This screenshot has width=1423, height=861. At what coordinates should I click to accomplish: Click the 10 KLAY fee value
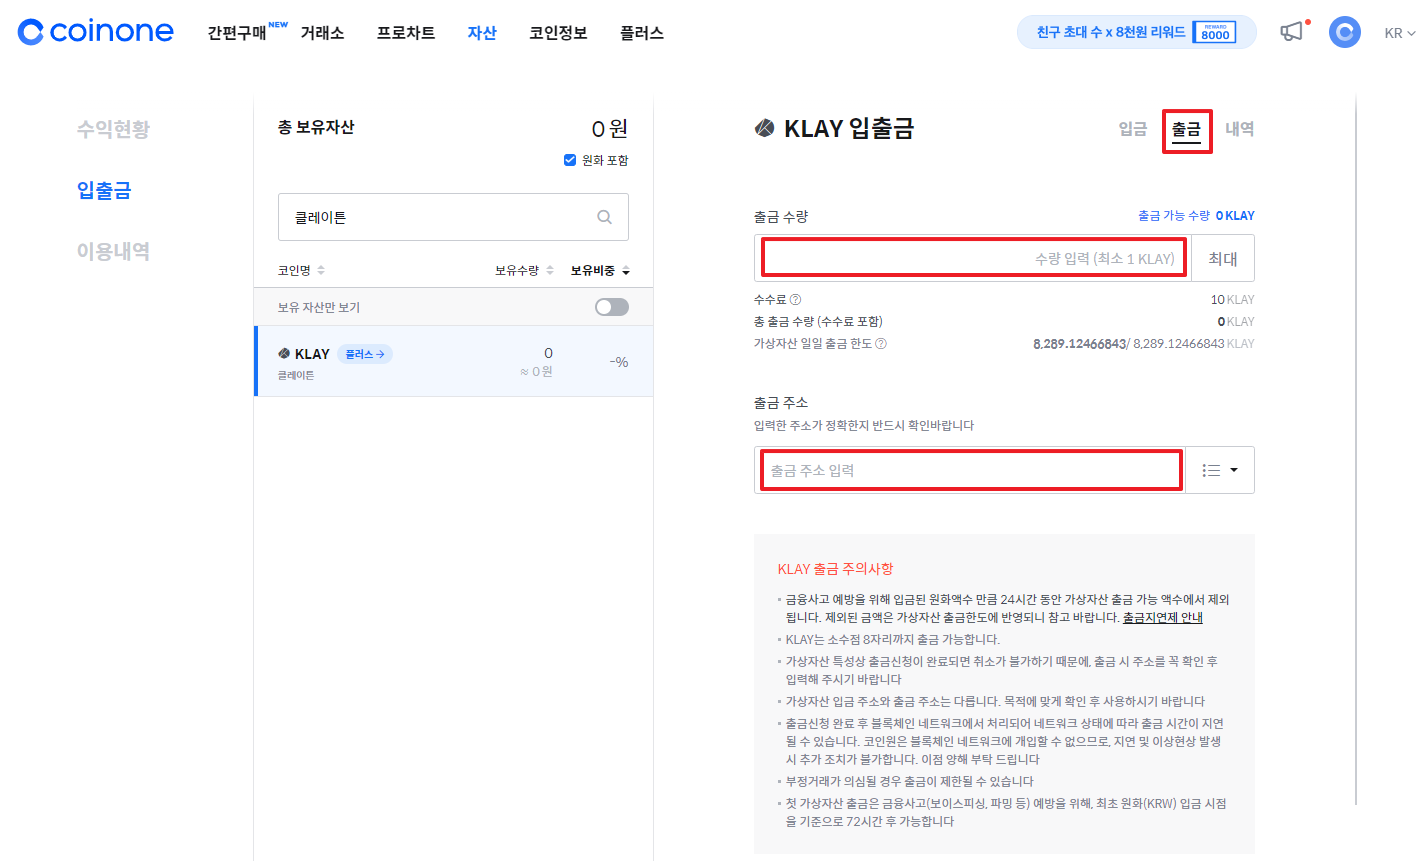click(x=1232, y=299)
